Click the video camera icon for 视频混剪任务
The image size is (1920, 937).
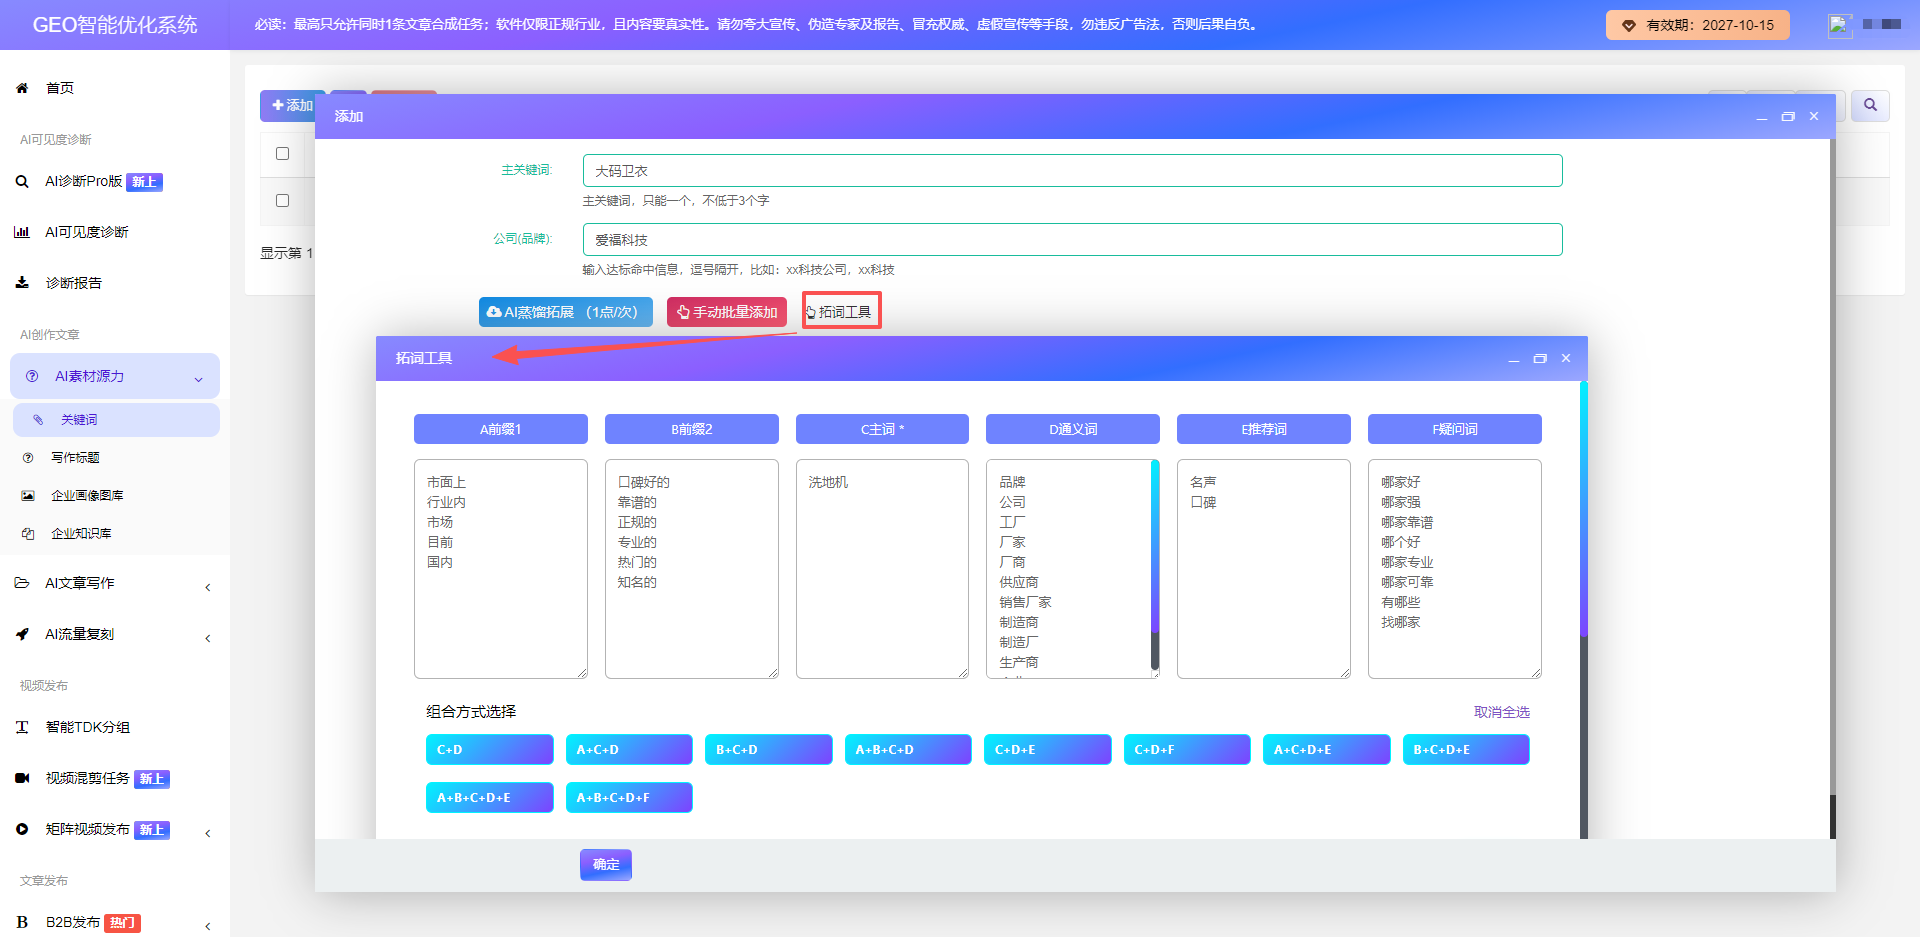coord(22,778)
